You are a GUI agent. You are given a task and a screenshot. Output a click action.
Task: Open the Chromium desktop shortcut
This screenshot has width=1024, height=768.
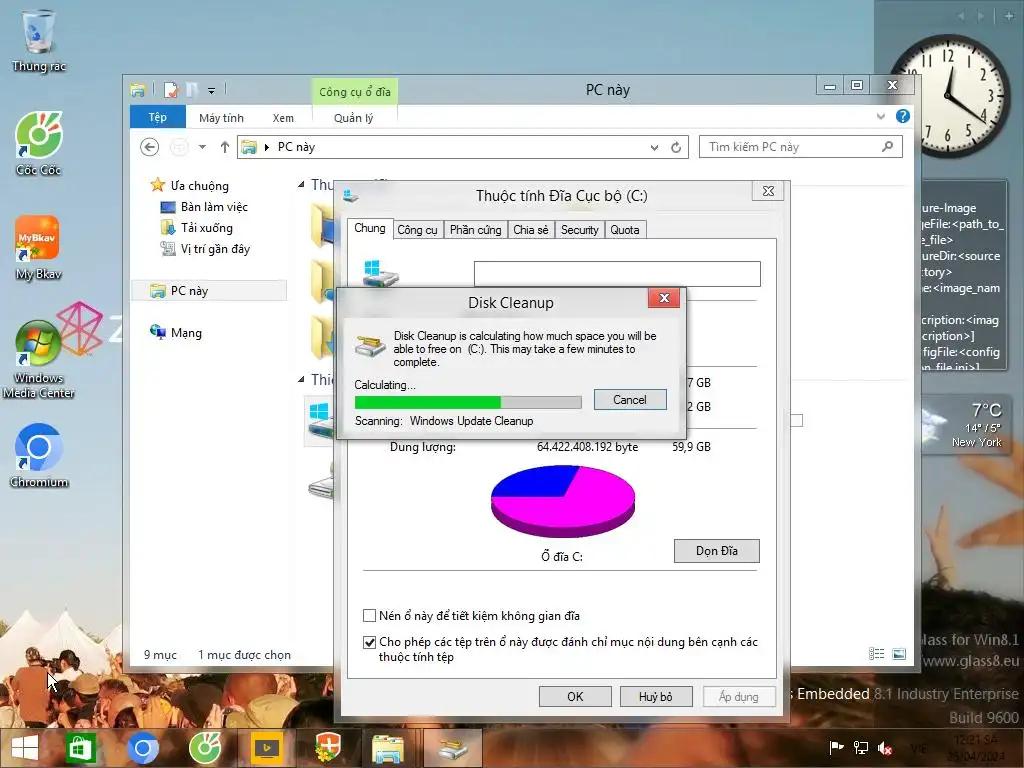click(x=38, y=456)
